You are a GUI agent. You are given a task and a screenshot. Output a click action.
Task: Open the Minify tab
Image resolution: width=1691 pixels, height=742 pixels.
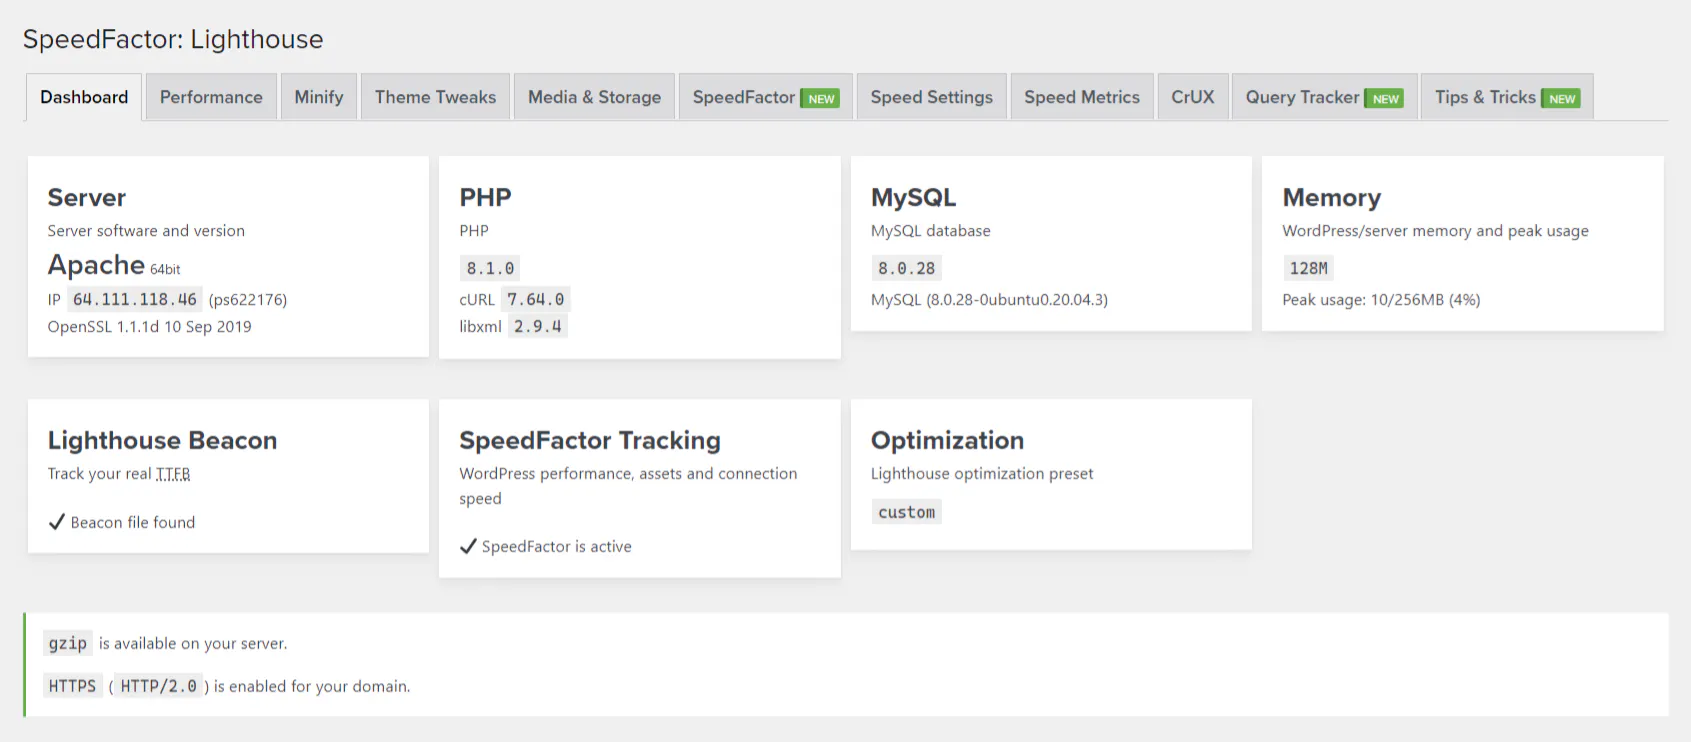(x=319, y=97)
